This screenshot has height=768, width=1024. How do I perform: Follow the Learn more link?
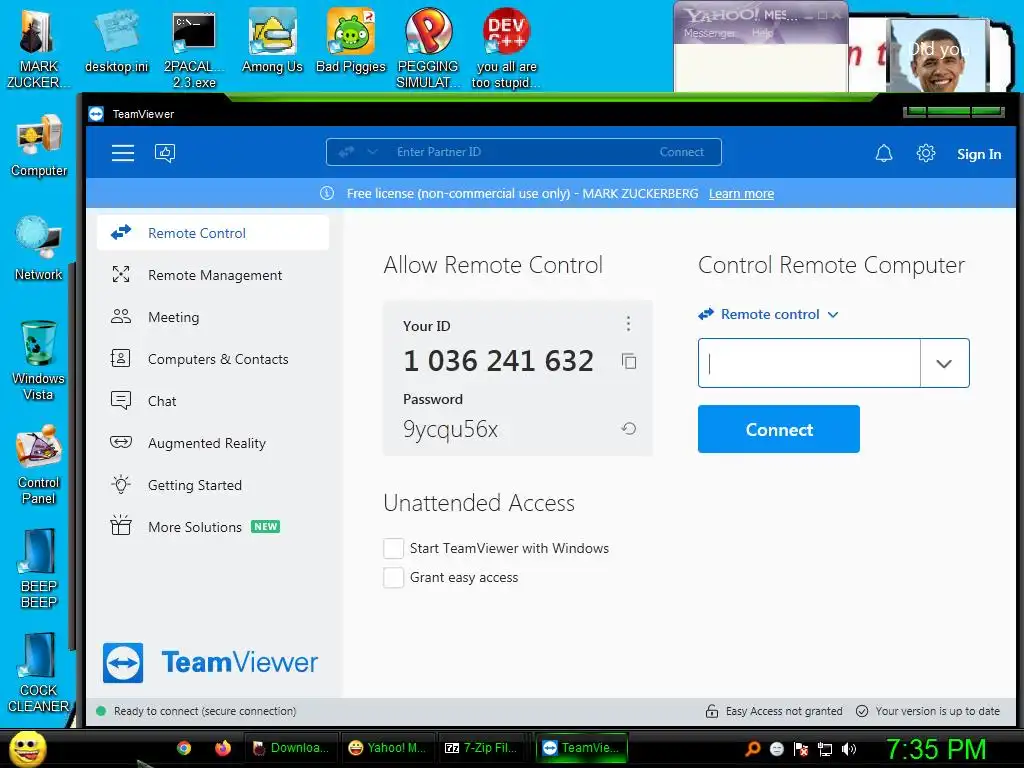(741, 193)
